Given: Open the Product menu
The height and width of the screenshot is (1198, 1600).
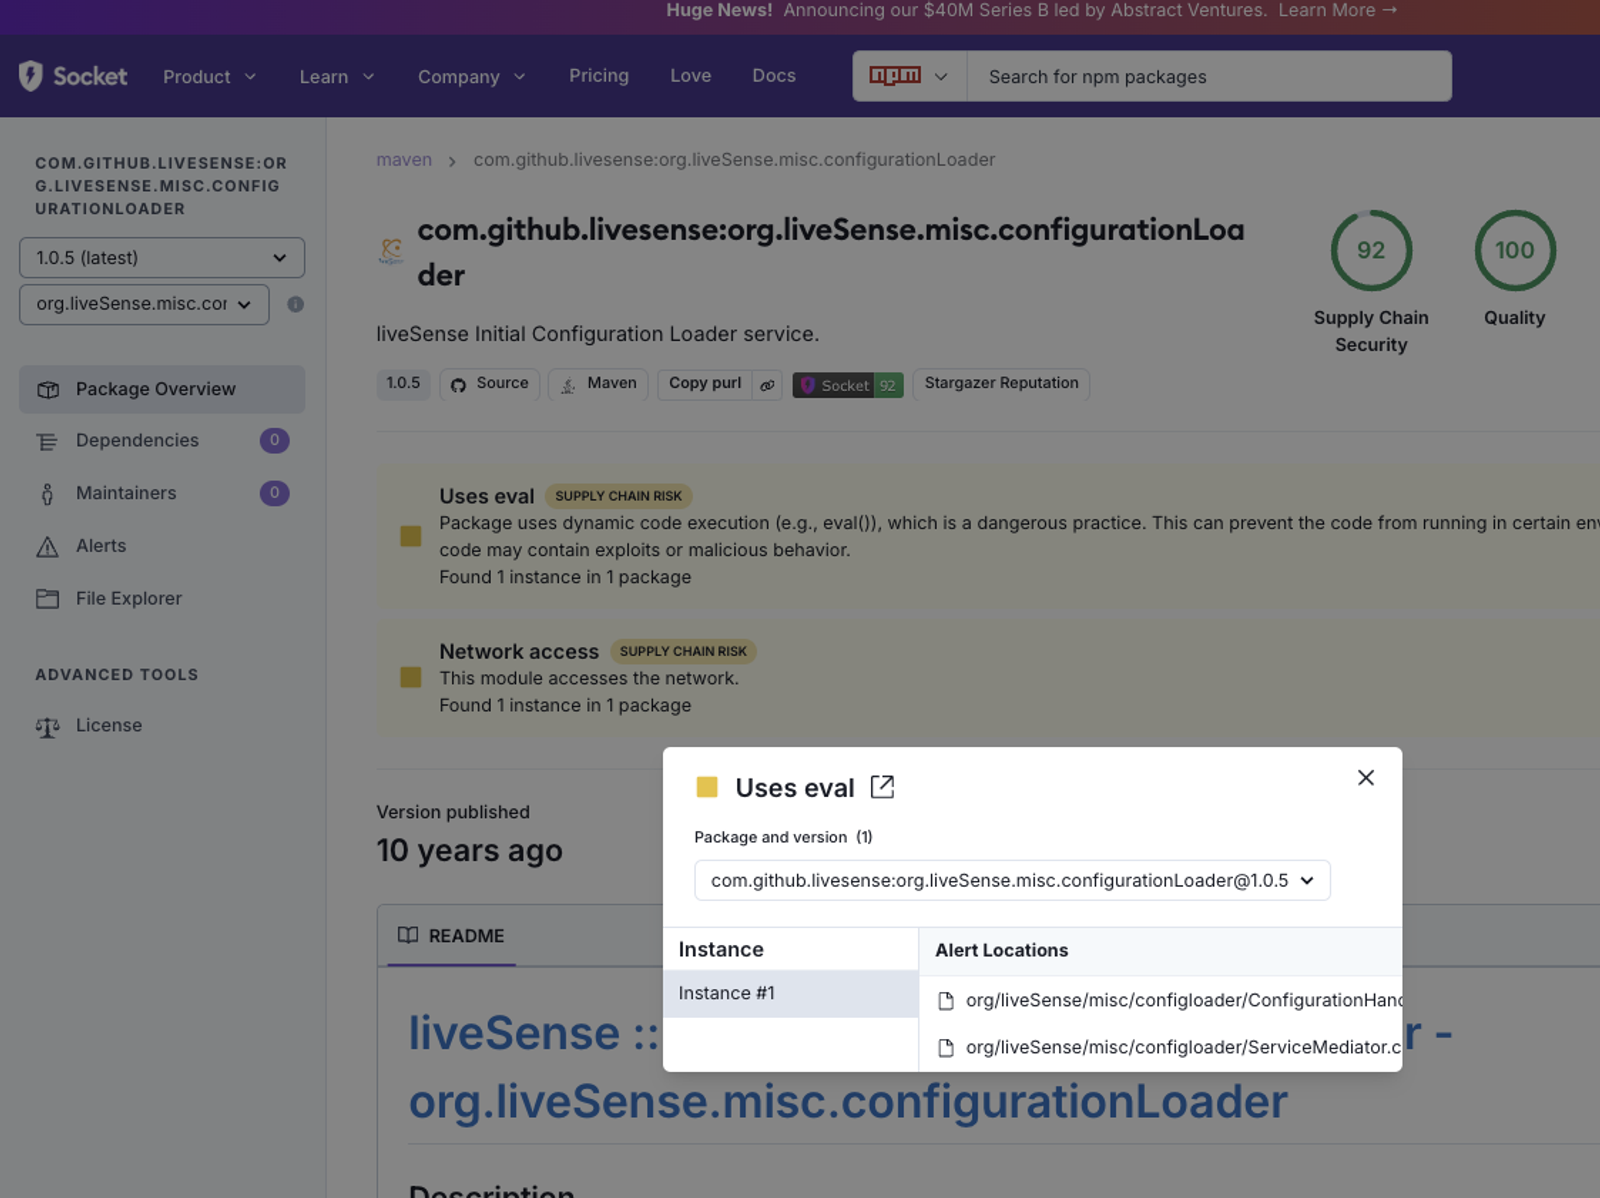Looking at the screenshot, I should [x=209, y=77].
